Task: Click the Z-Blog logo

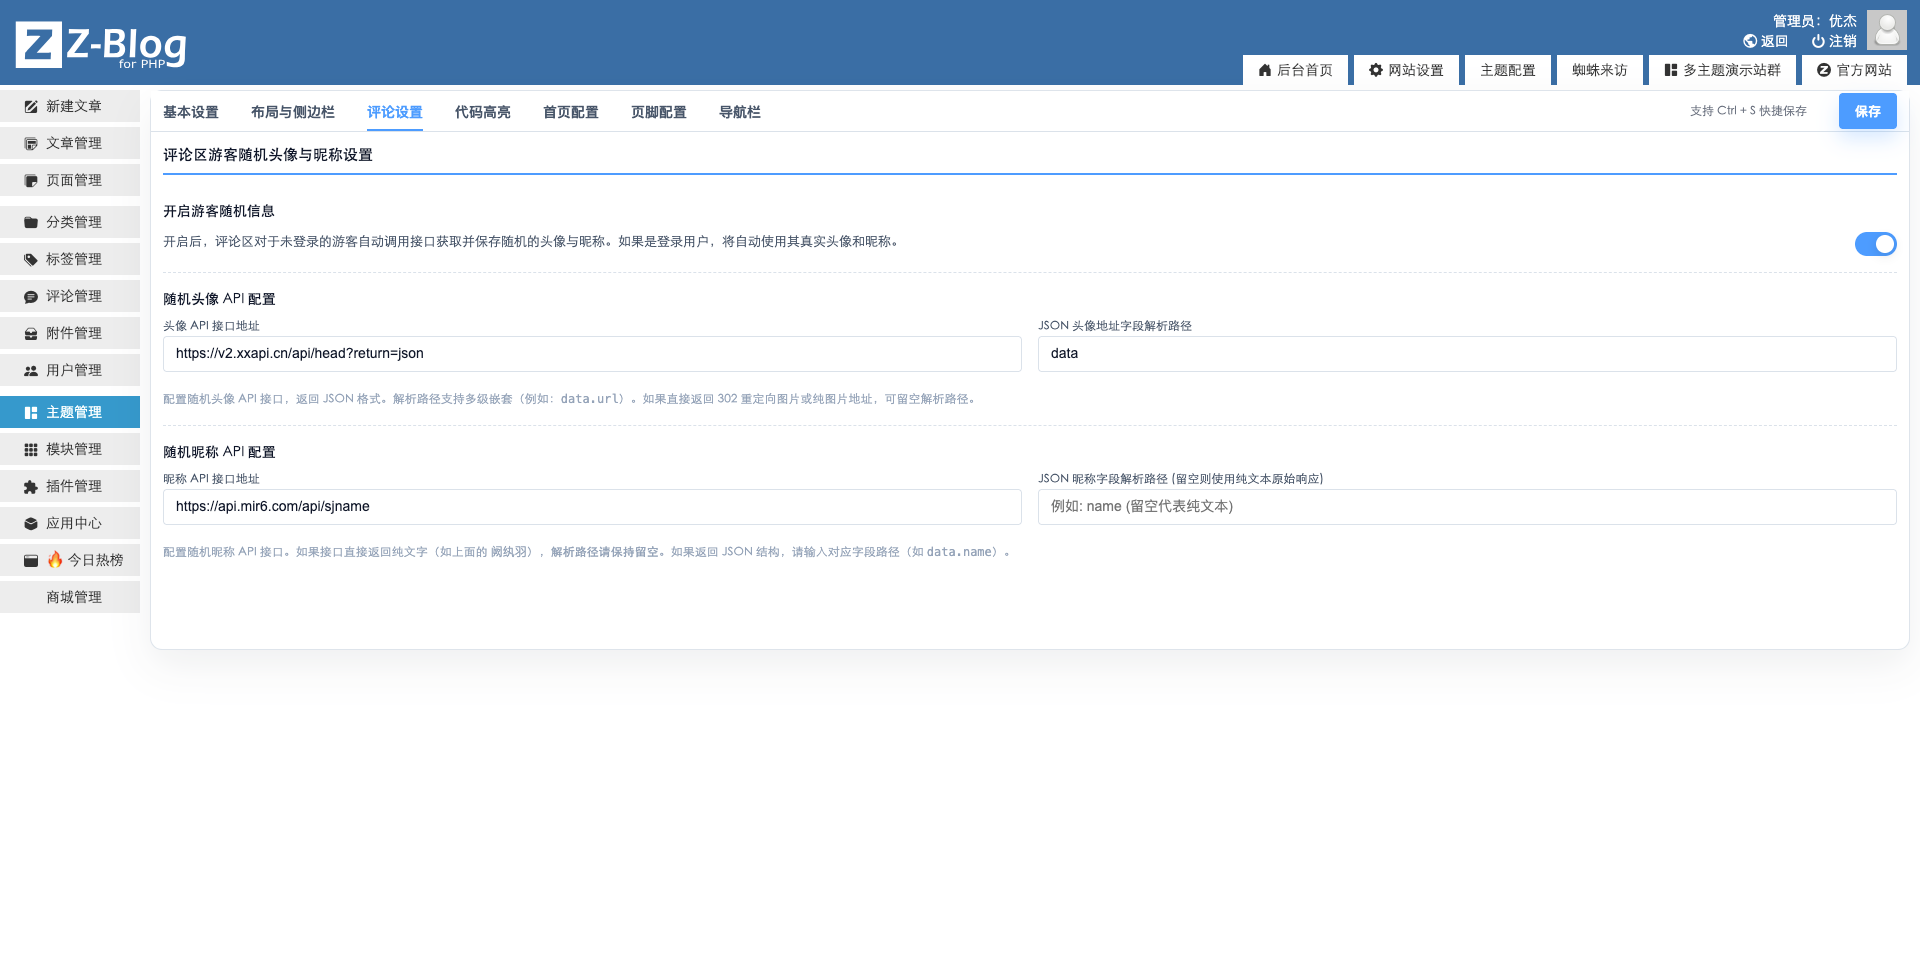Action: click(101, 45)
